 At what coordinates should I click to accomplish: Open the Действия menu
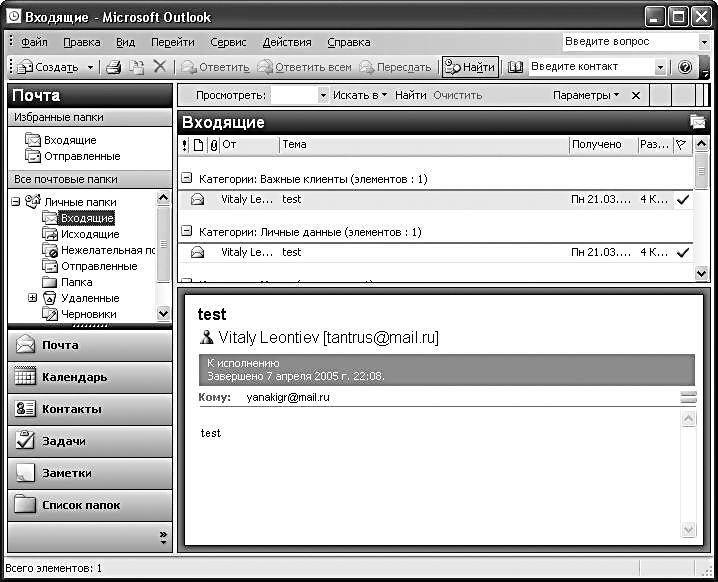click(287, 42)
